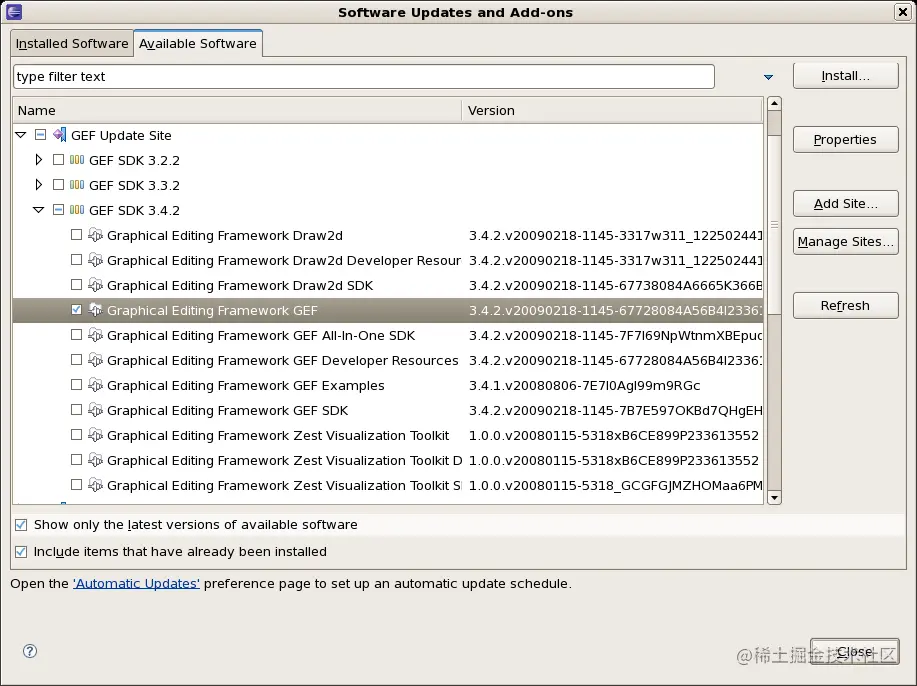The height and width of the screenshot is (686, 917).
Task: Check the Zest Visualization Toolkit S checkbox
Action: (76, 485)
